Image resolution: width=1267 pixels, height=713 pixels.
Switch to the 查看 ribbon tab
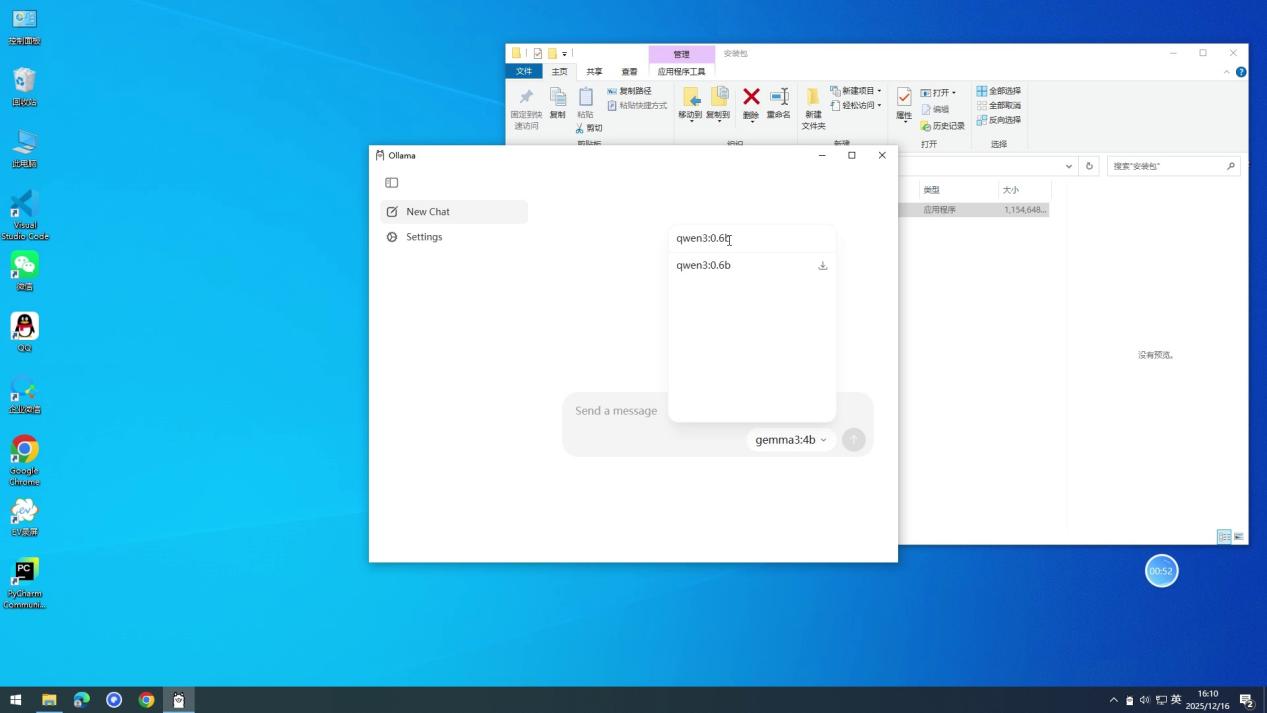point(629,72)
